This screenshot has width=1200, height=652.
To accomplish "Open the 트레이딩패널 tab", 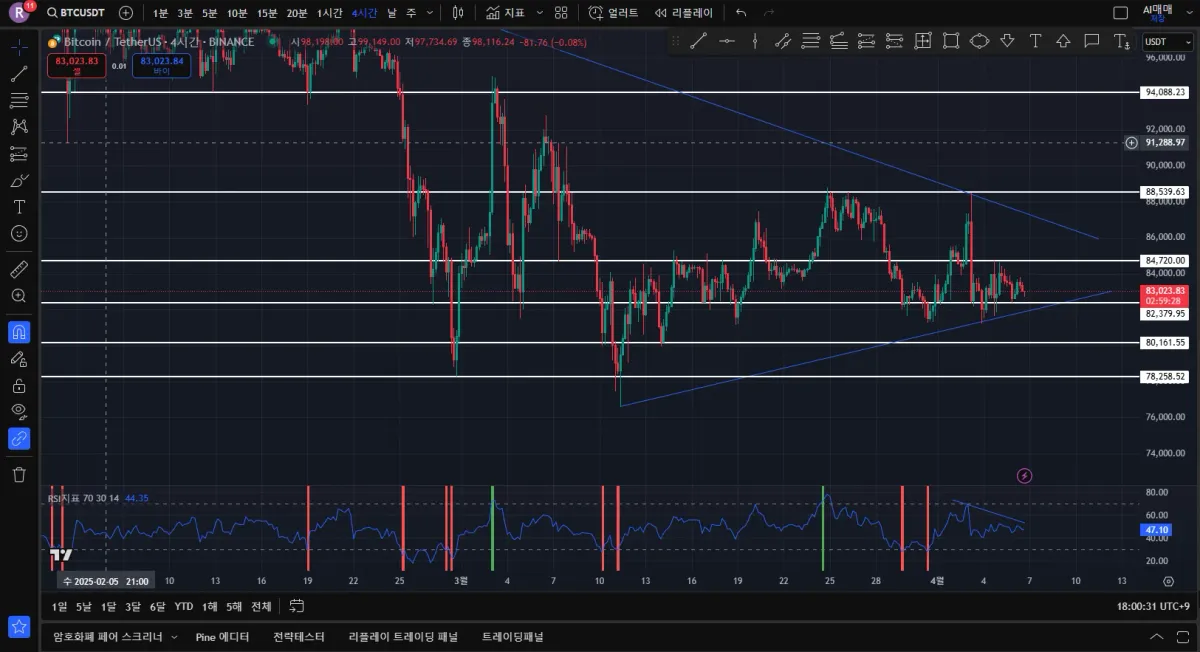I will (513, 636).
